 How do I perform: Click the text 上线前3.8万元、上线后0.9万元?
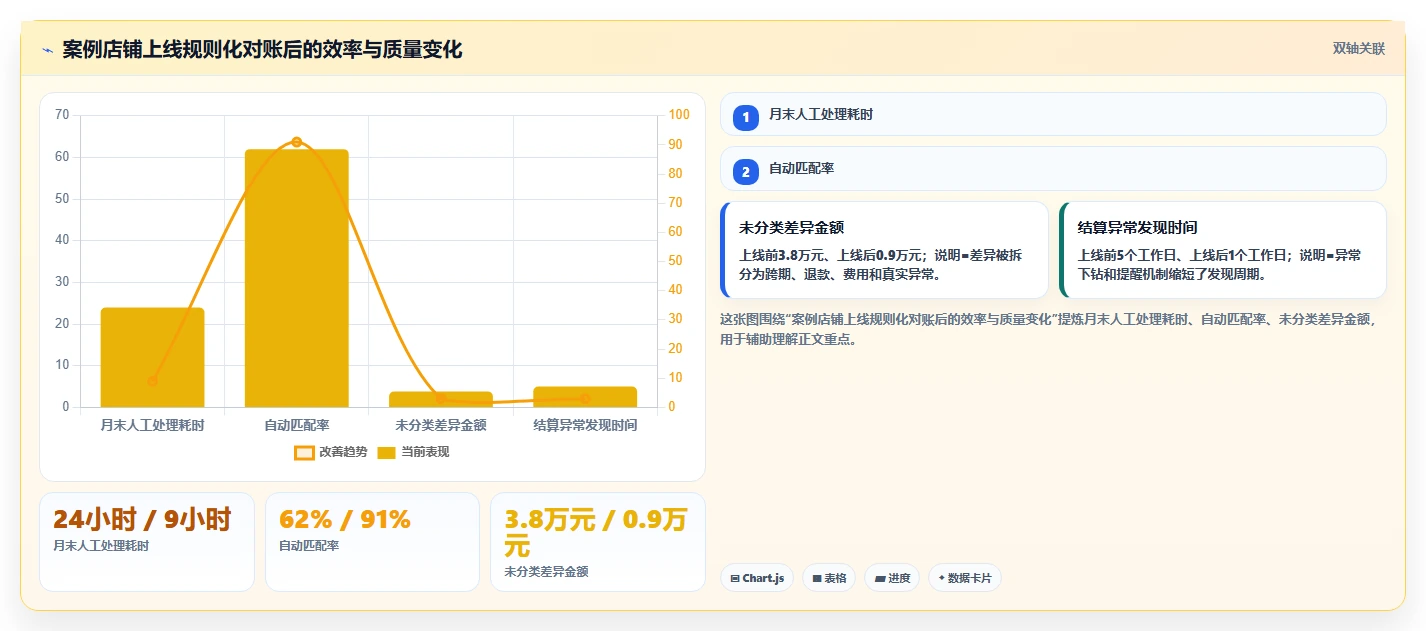click(x=832, y=255)
